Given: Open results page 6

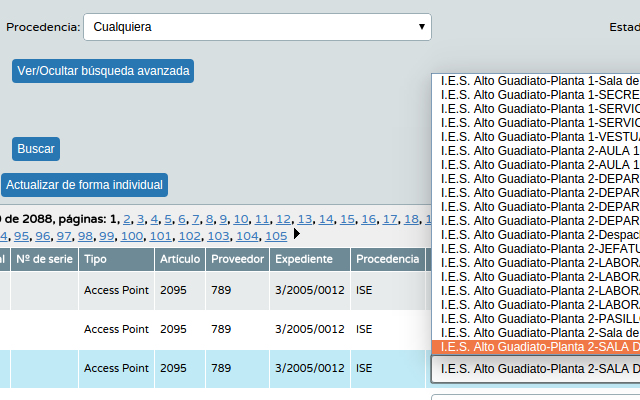Looking at the screenshot, I should 182,219.
